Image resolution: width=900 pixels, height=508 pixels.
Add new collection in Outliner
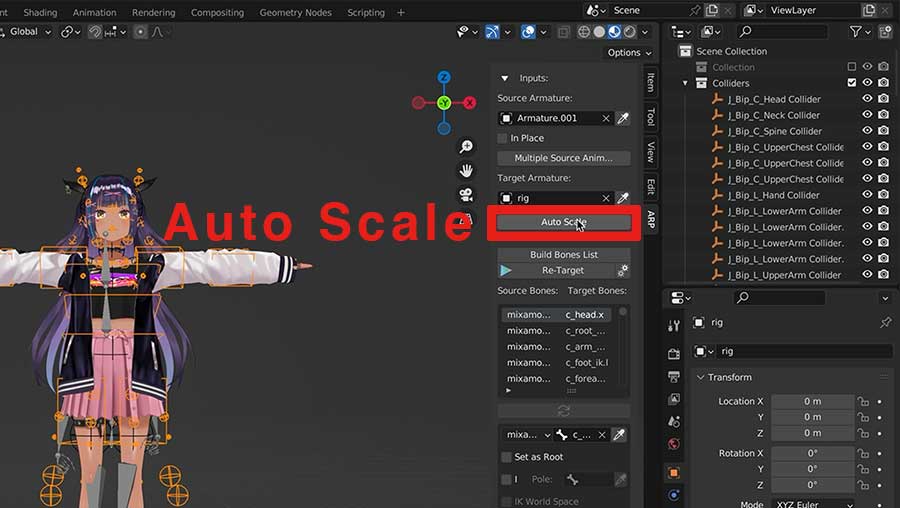[x=885, y=32]
